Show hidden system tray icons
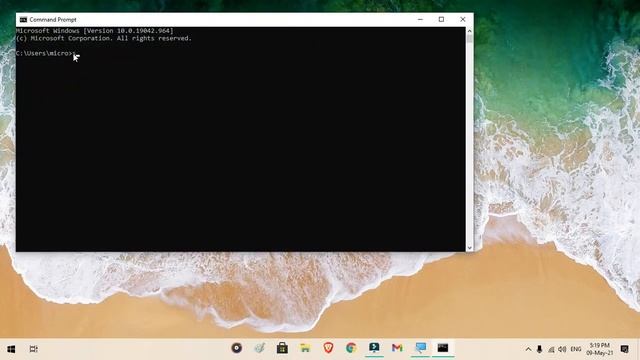This screenshot has height=360, width=640. (528, 349)
